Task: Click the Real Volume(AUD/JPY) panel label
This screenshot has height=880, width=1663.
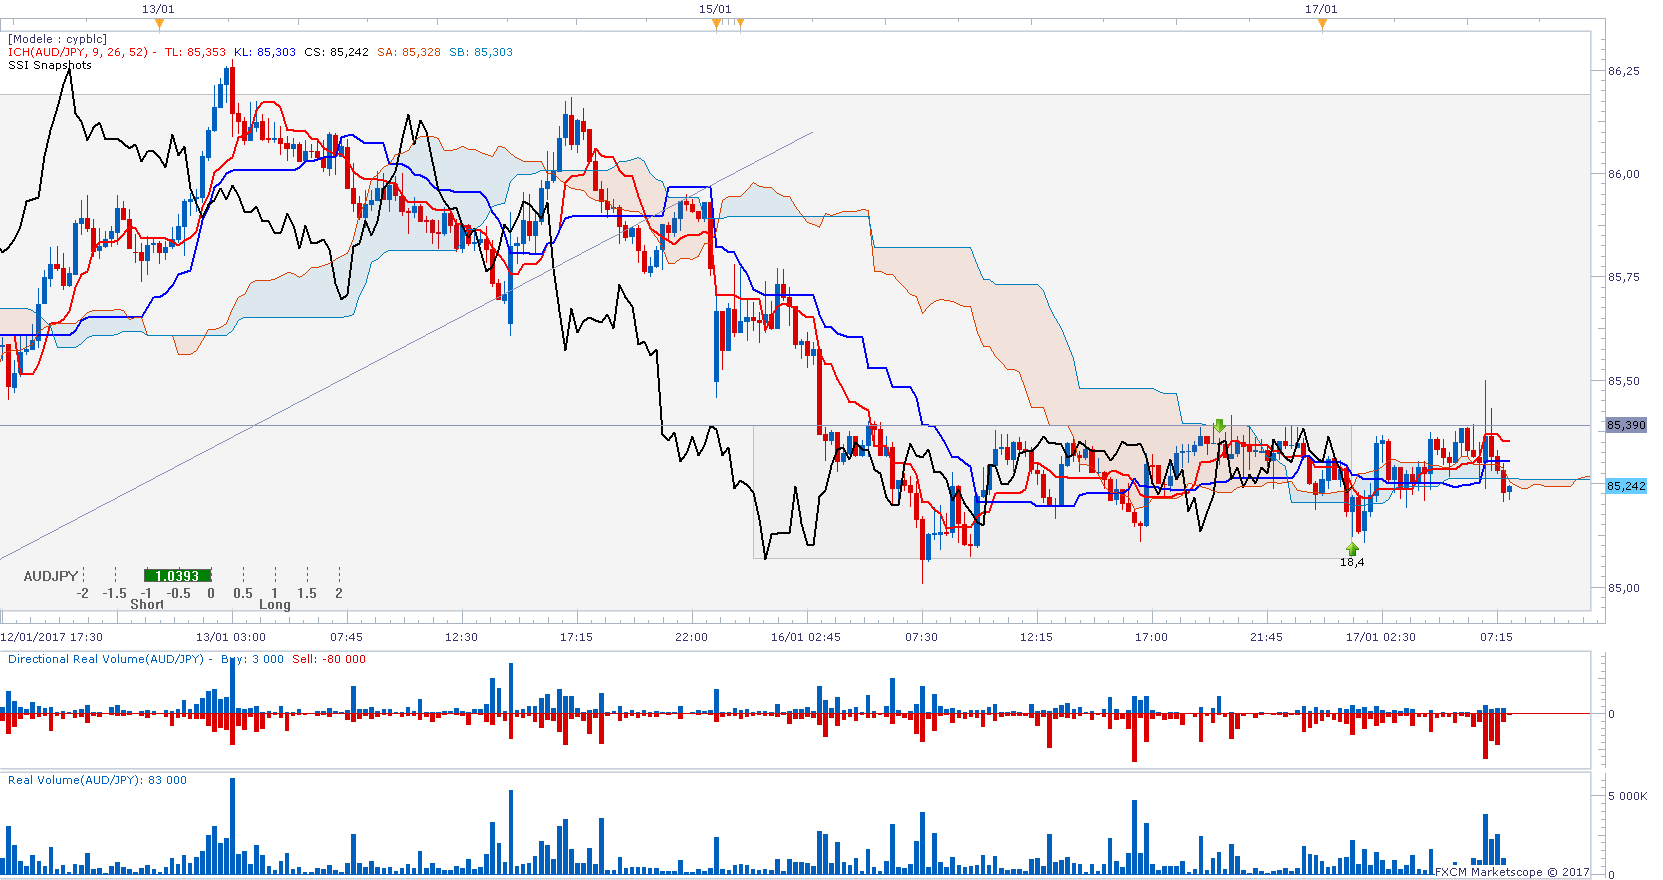Action: pos(75,780)
